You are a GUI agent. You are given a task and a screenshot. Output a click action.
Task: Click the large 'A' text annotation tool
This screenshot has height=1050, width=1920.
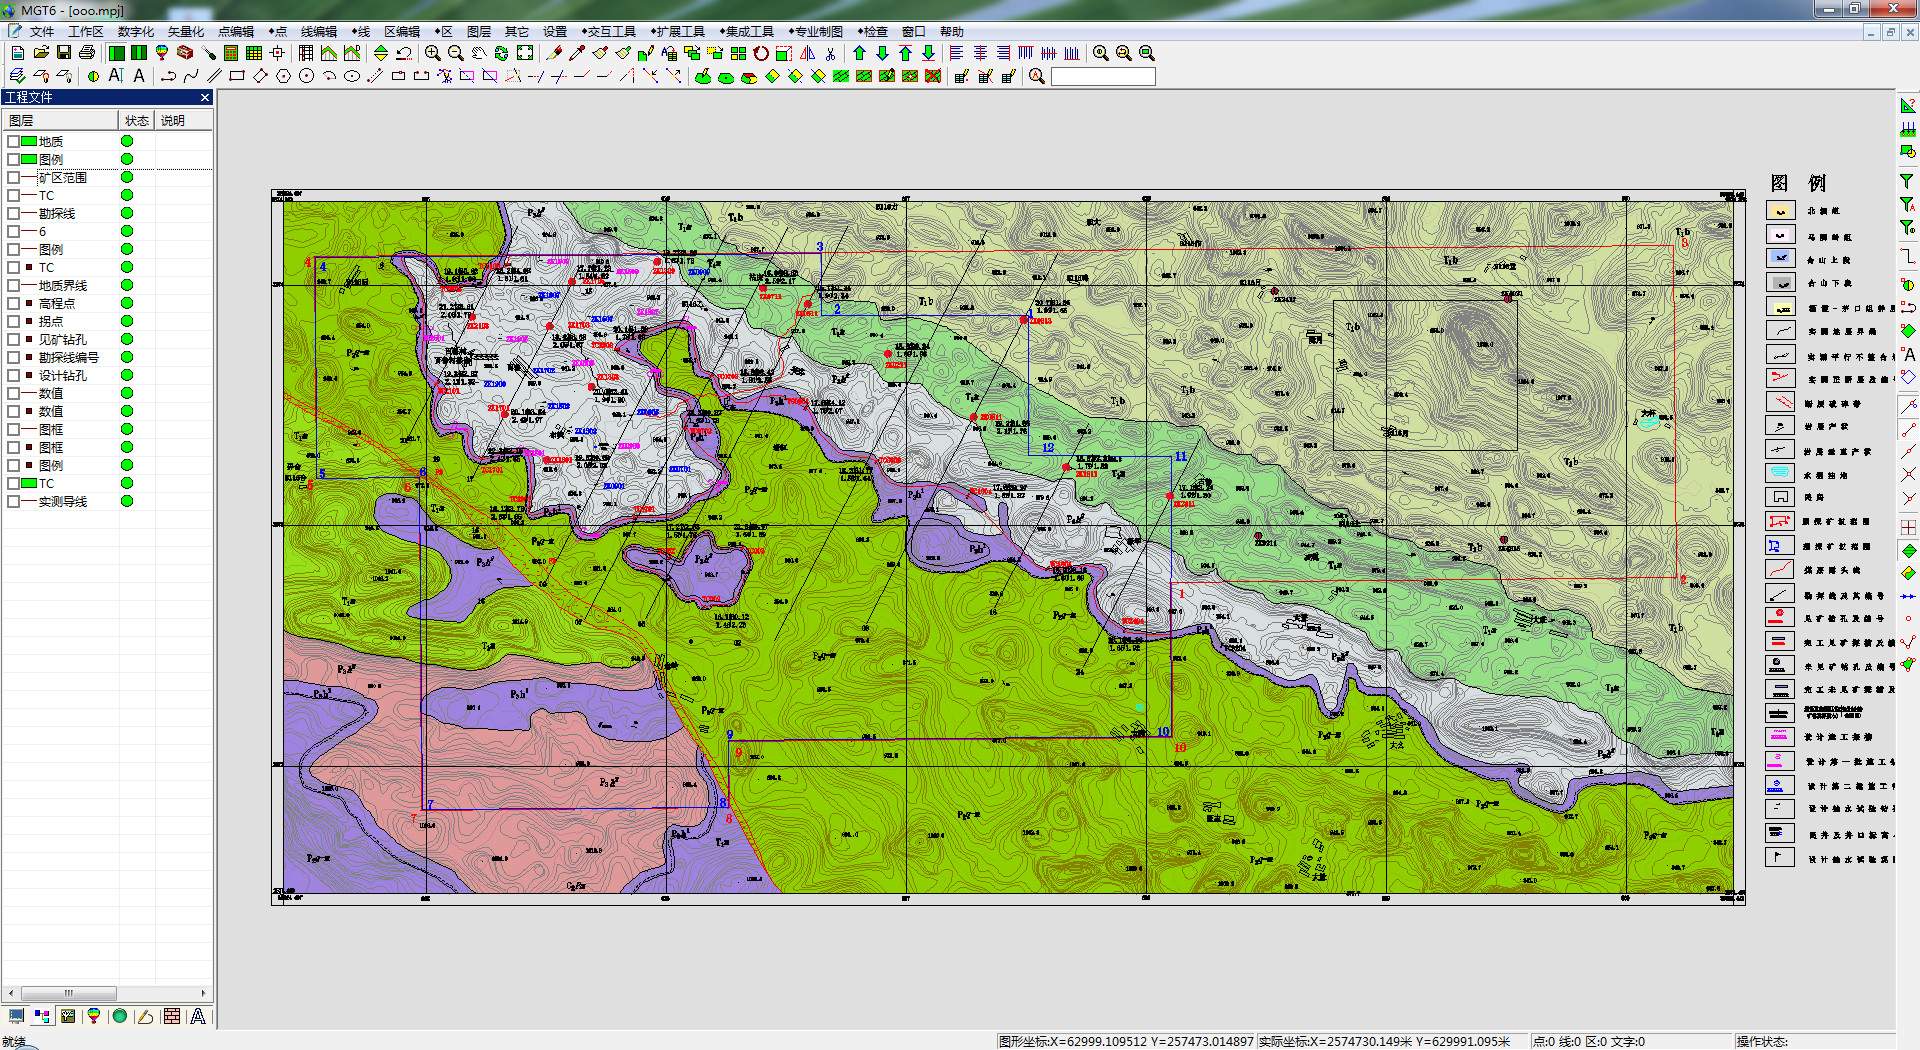(x=139, y=76)
